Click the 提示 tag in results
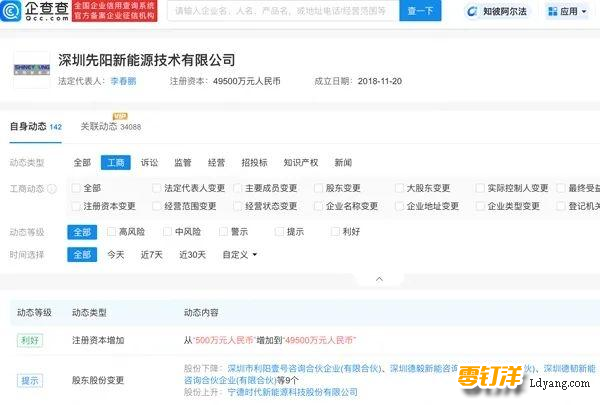The width and height of the screenshot is (600, 405). [30, 381]
